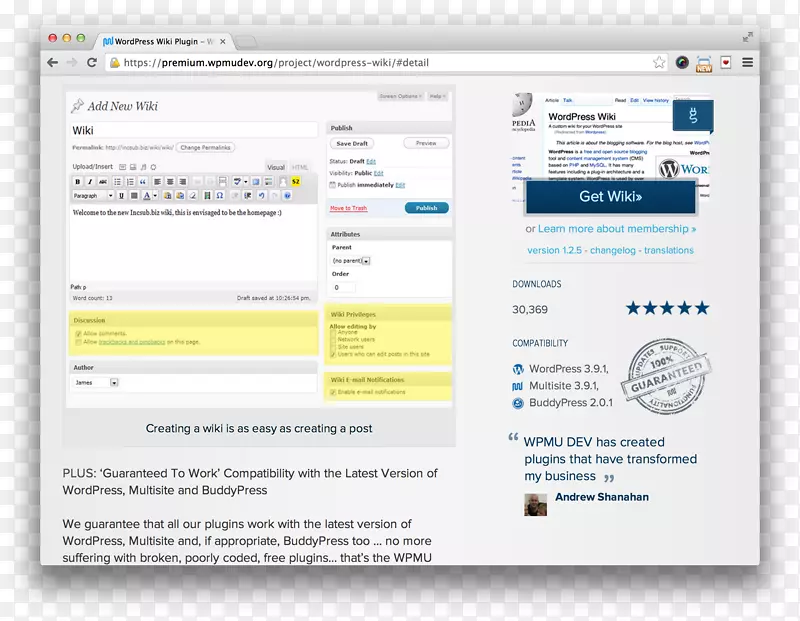Add audio via the Upload/Insert music icon
This screenshot has width=800, height=621.
[143, 167]
